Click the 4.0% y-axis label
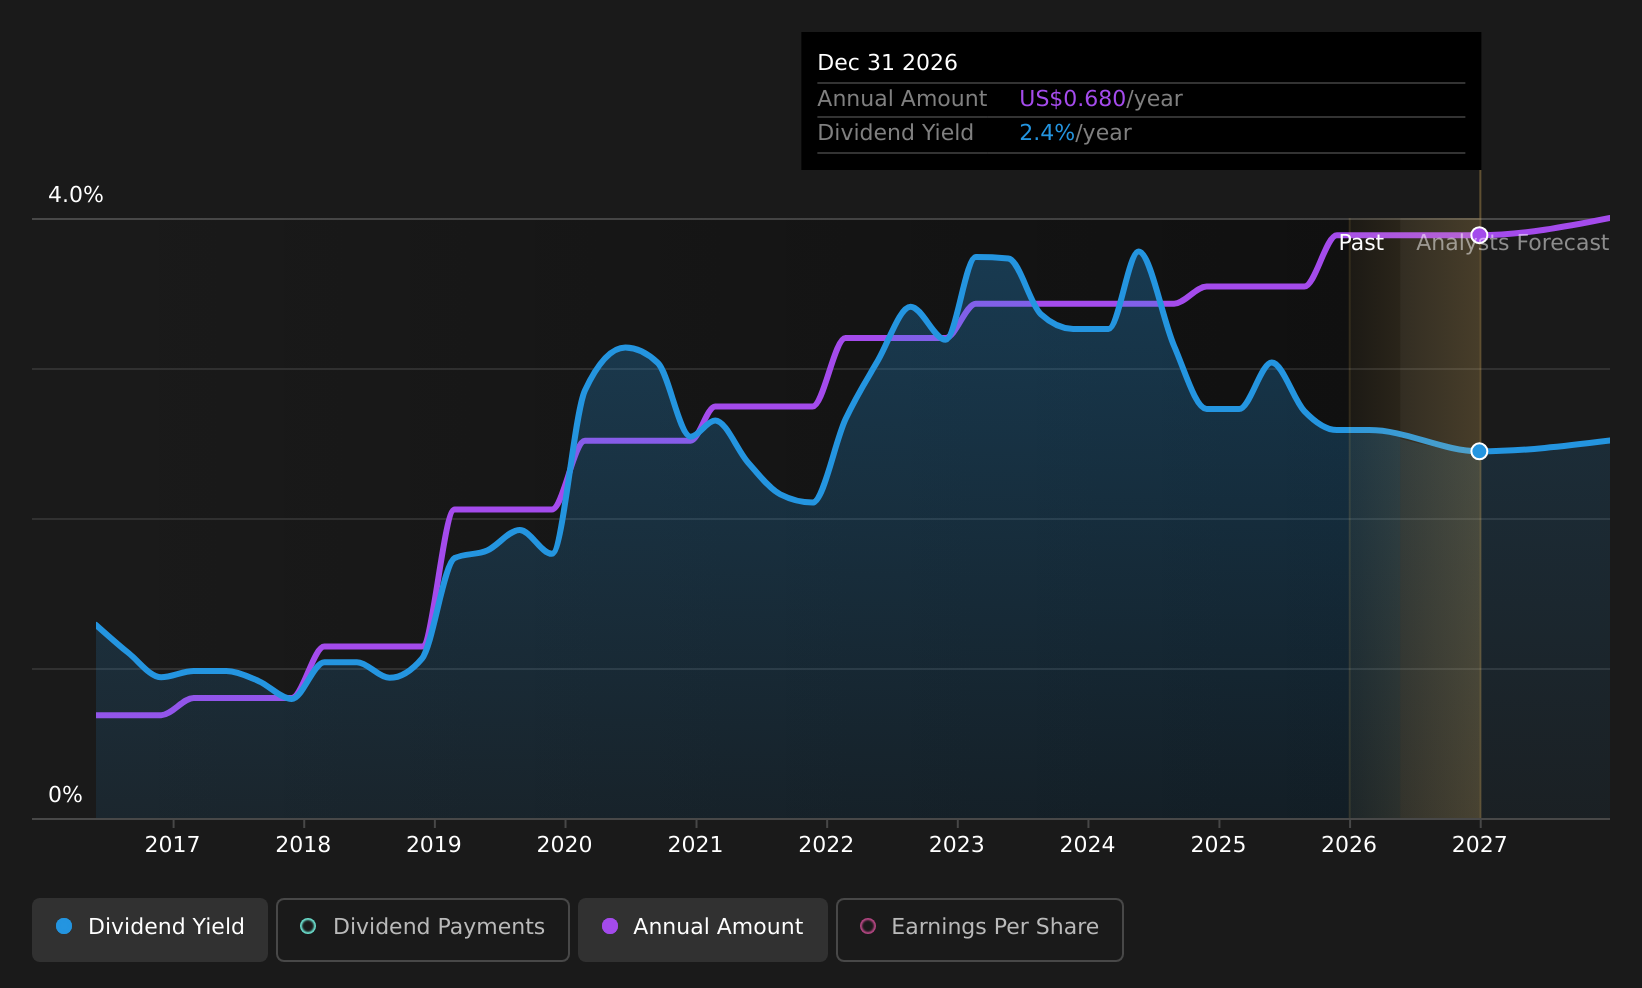The width and height of the screenshot is (1642, 988). click(x=76, y=195)
